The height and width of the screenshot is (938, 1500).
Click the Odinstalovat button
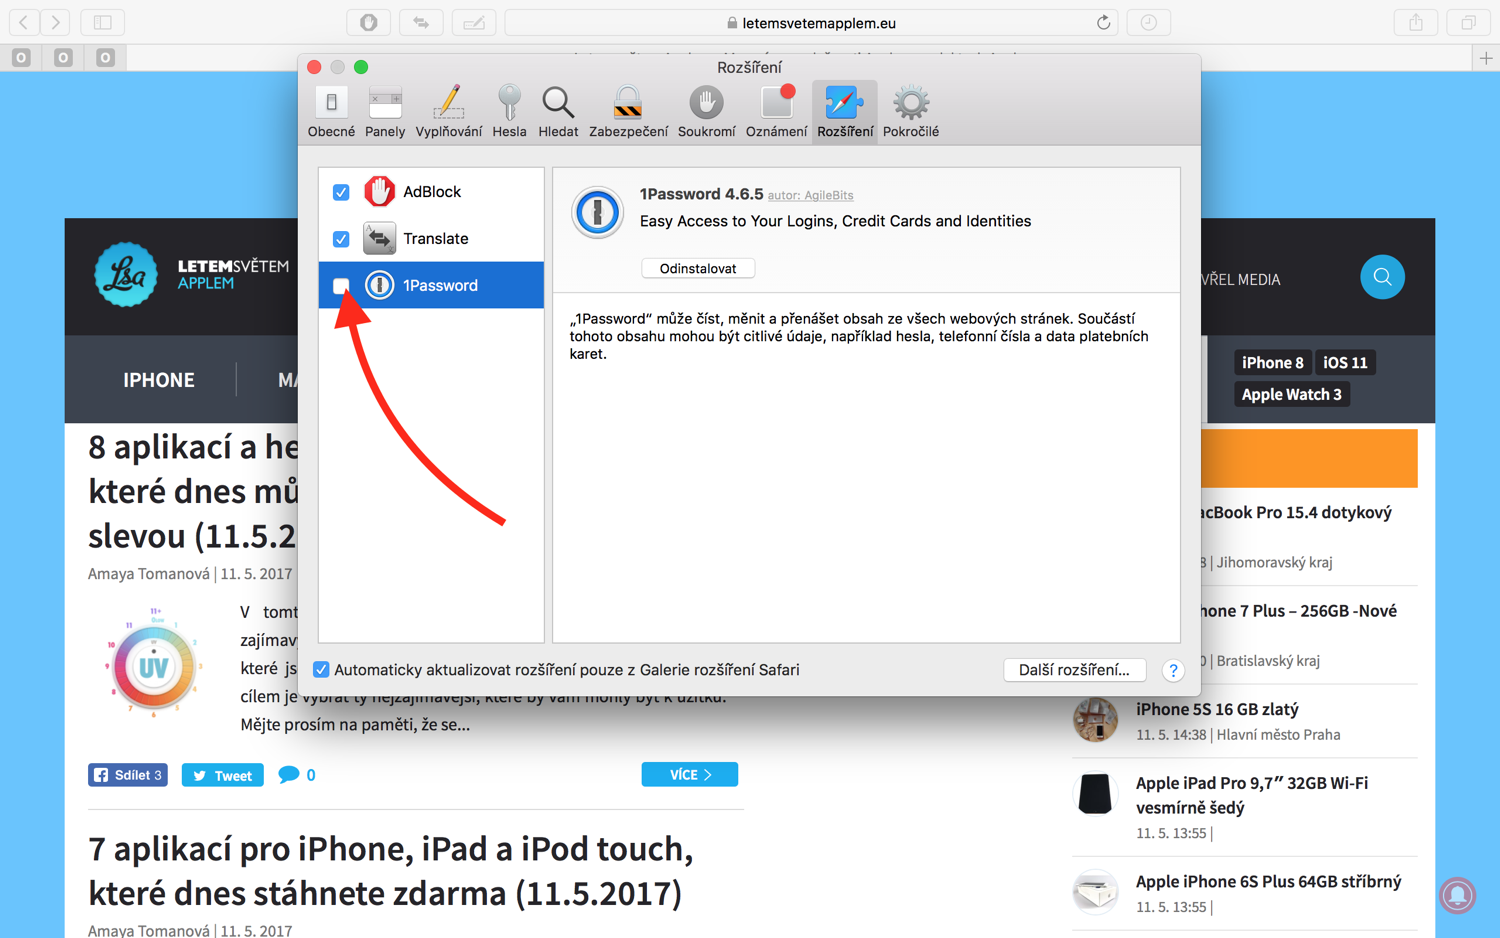click(698, 268)
